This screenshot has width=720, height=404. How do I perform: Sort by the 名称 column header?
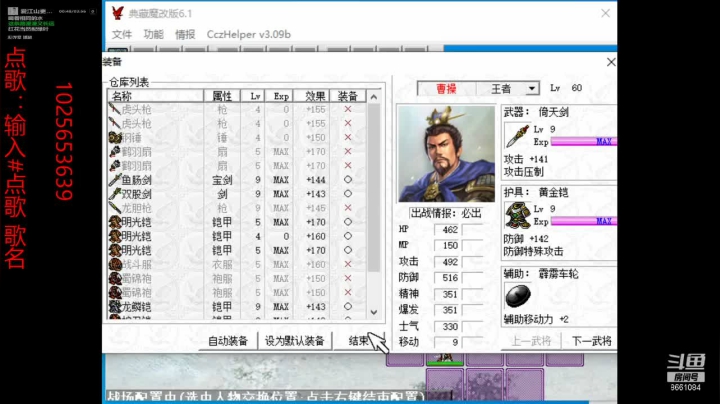[156, 96]
